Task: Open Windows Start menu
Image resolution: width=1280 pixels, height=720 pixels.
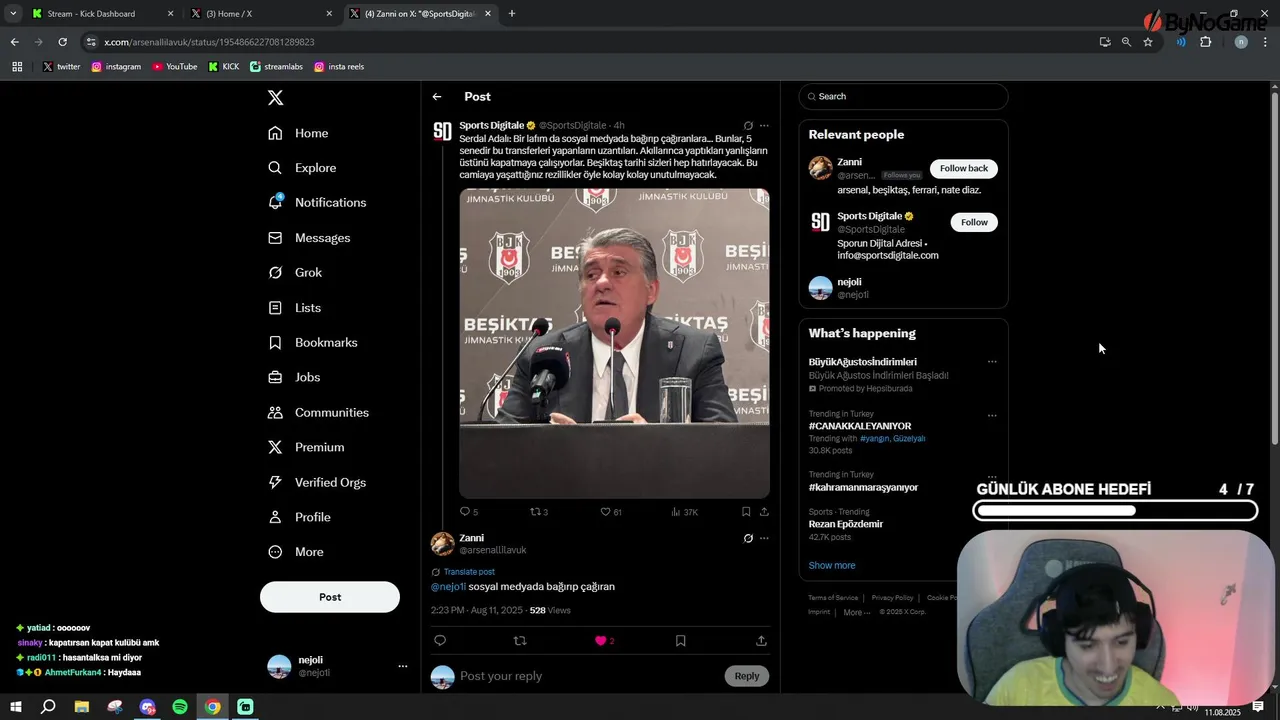Action: pos(16,707)
